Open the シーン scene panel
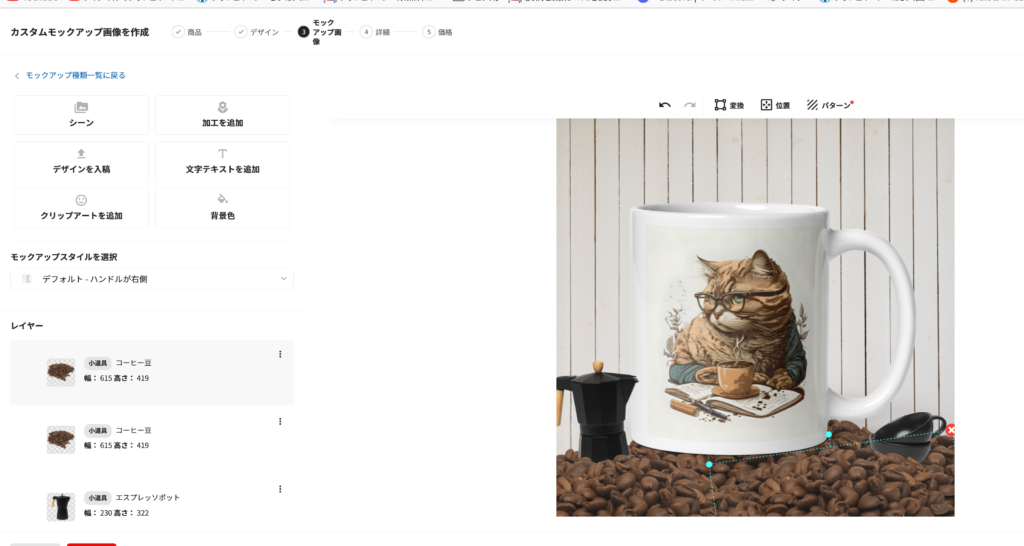 click(x=81, y=115)
